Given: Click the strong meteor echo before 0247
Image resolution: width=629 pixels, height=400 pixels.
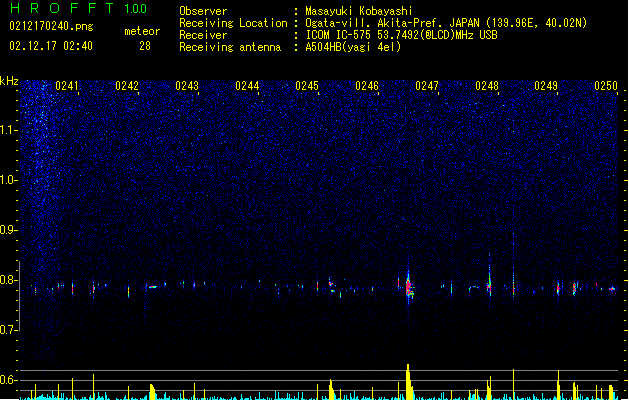Looking at the screenshot, I should [x=409, y=287].
